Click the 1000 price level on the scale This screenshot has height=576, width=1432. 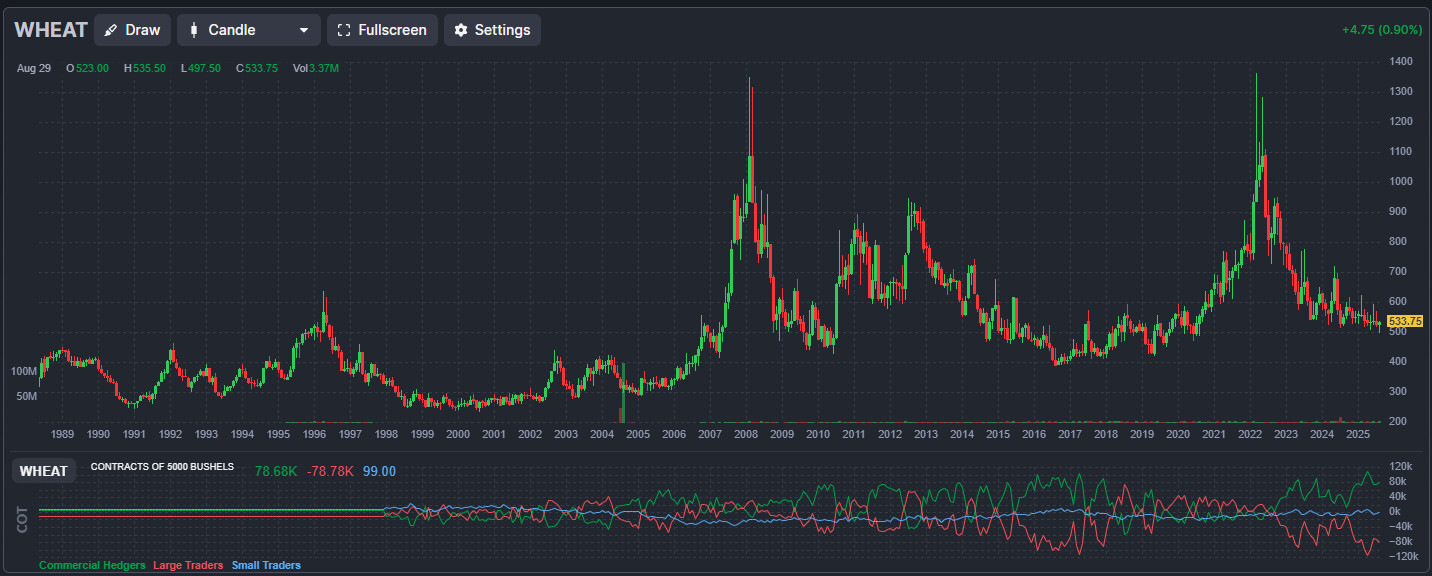click(1400, 181)
